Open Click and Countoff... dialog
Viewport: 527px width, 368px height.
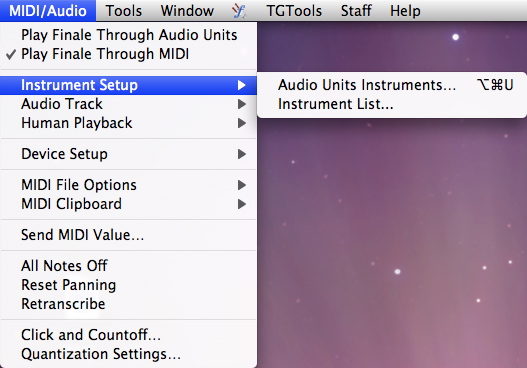[128, 335]
